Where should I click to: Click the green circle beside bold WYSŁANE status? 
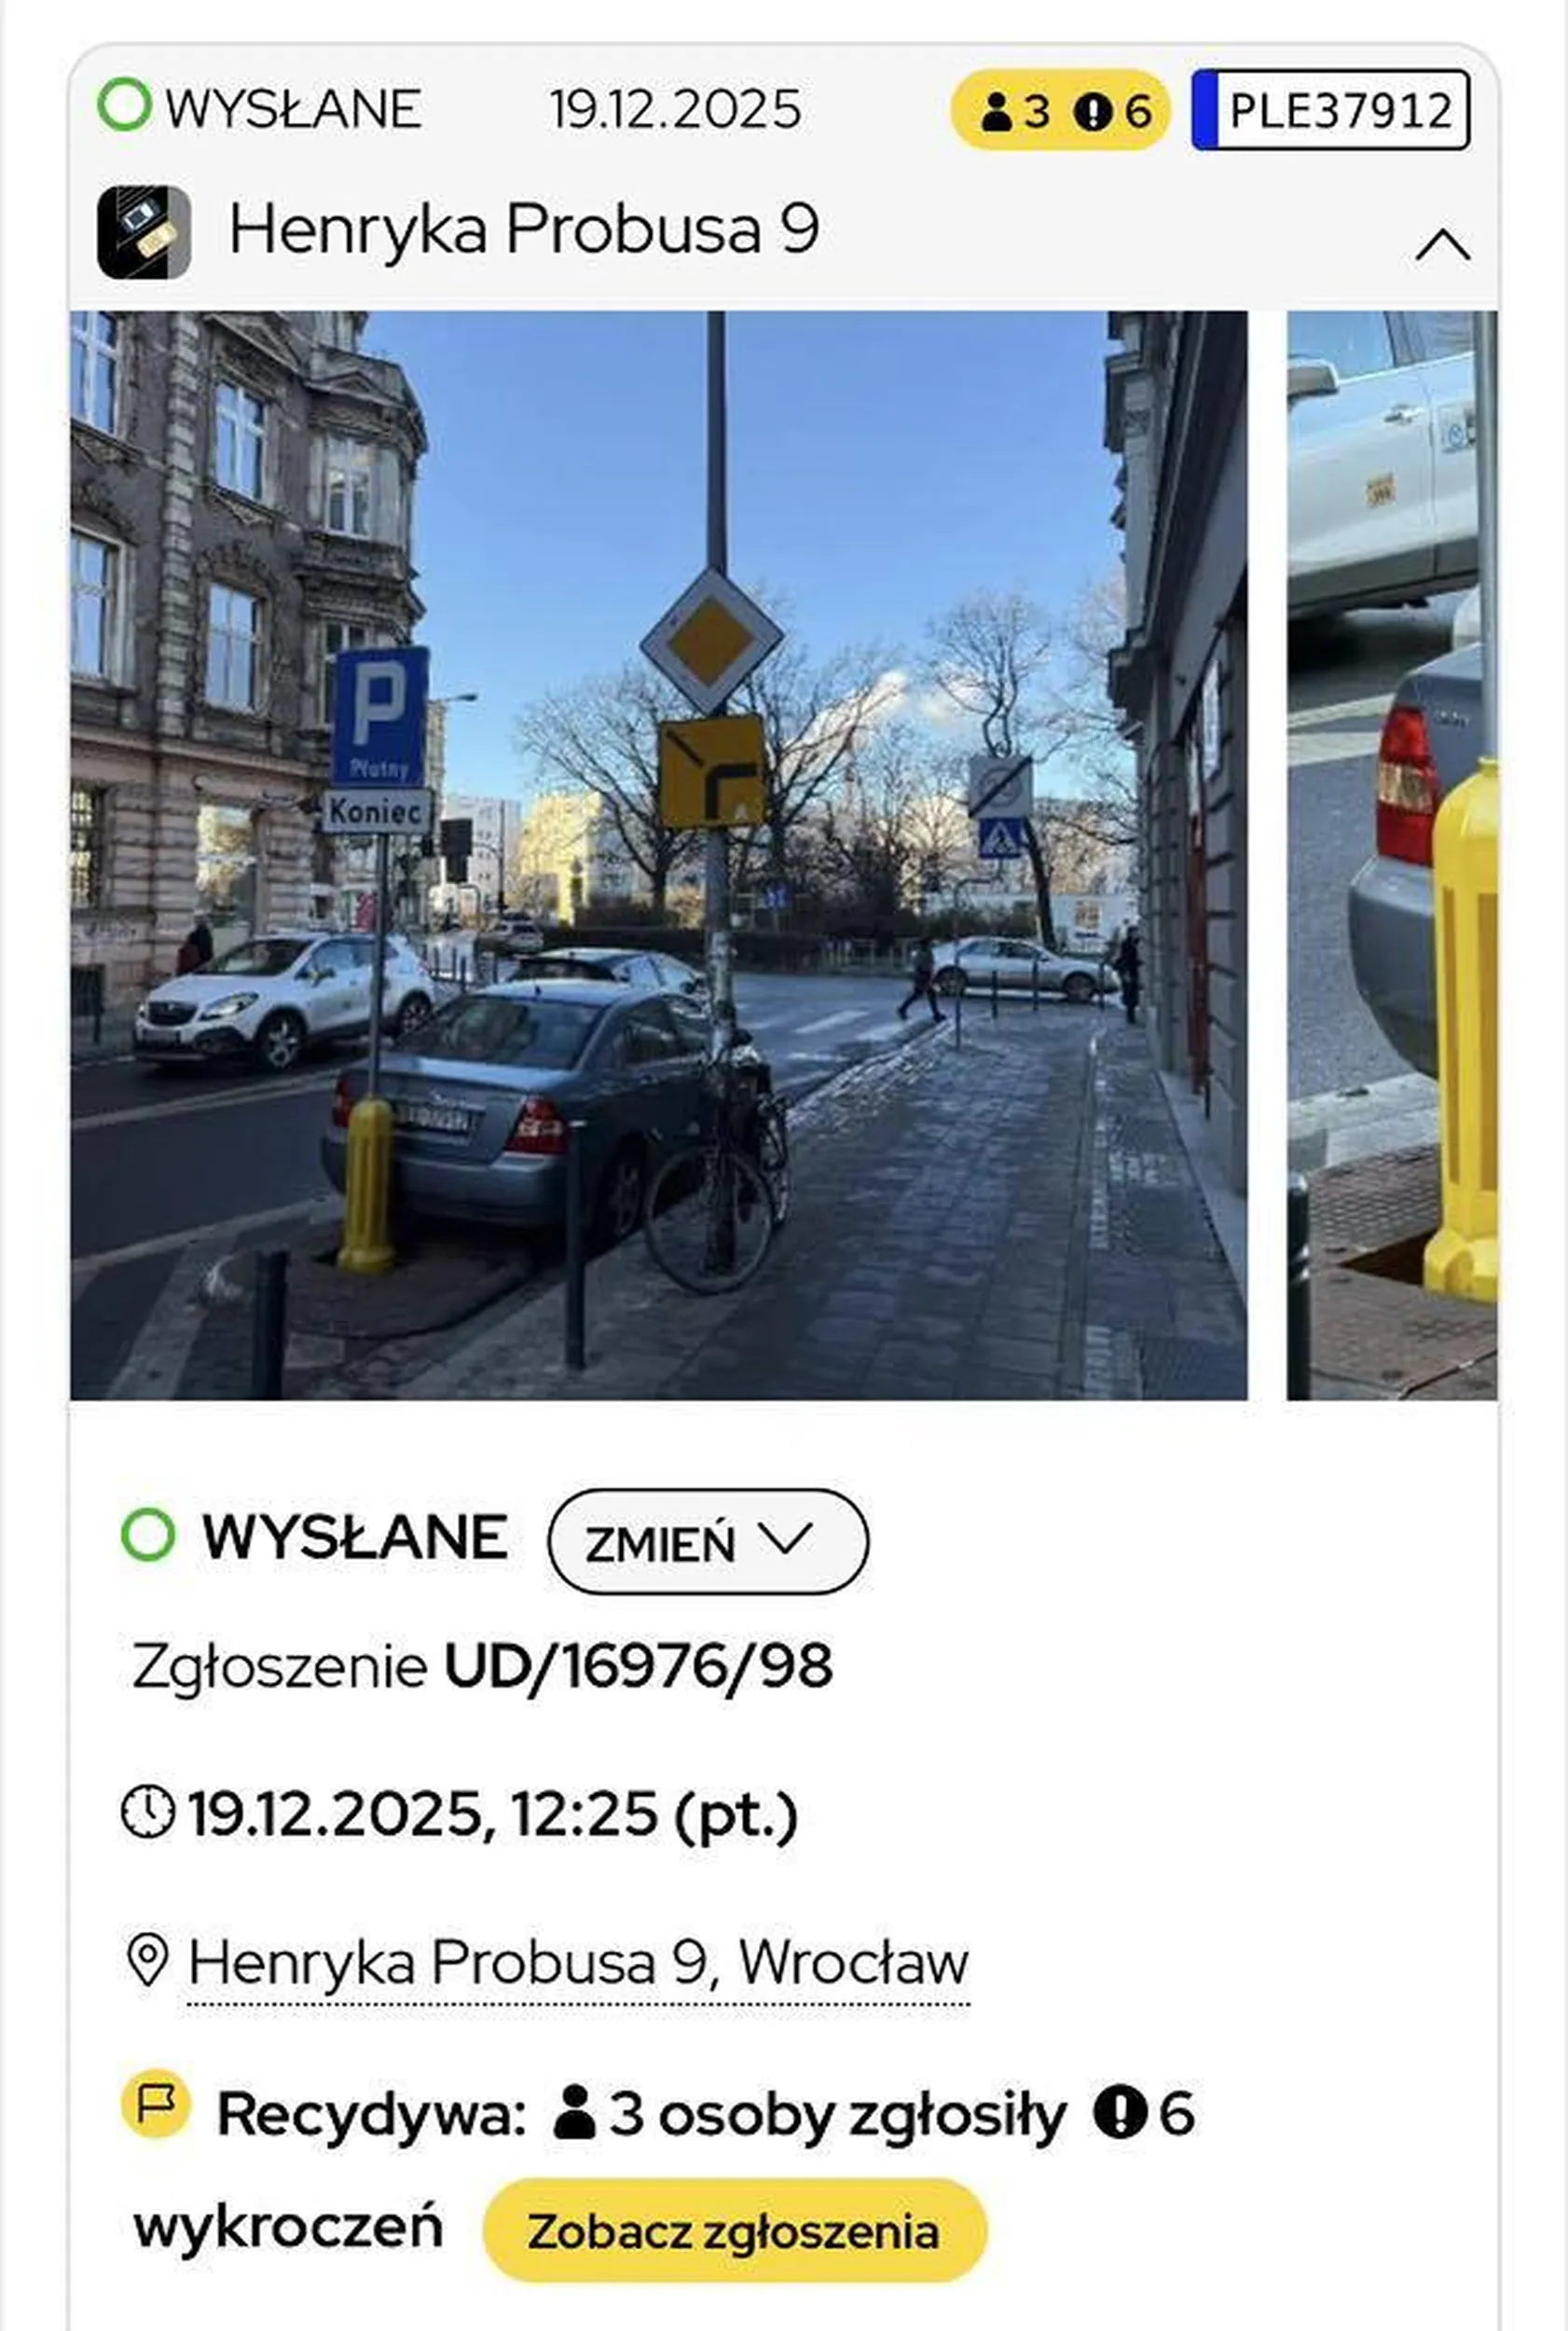(x=148, y=1535)
